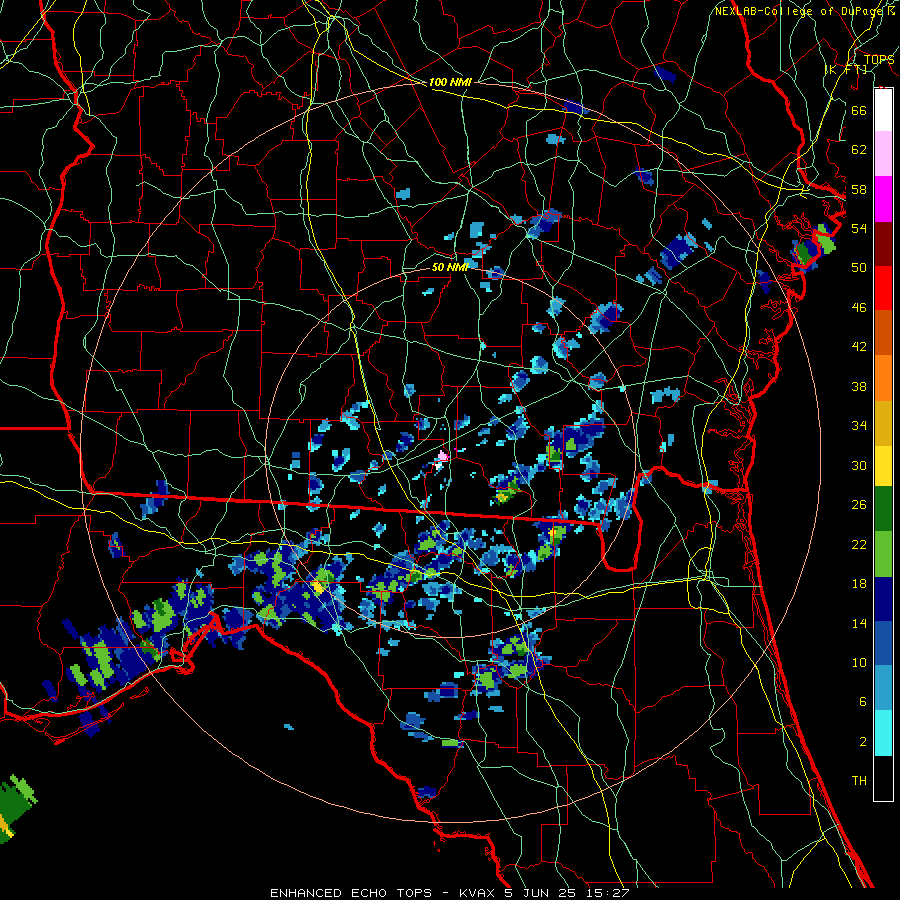This screenshot has width=900, height=900.
Task: Click the gold legend color band
Action: pyautogui.click(x=883, y=422)
